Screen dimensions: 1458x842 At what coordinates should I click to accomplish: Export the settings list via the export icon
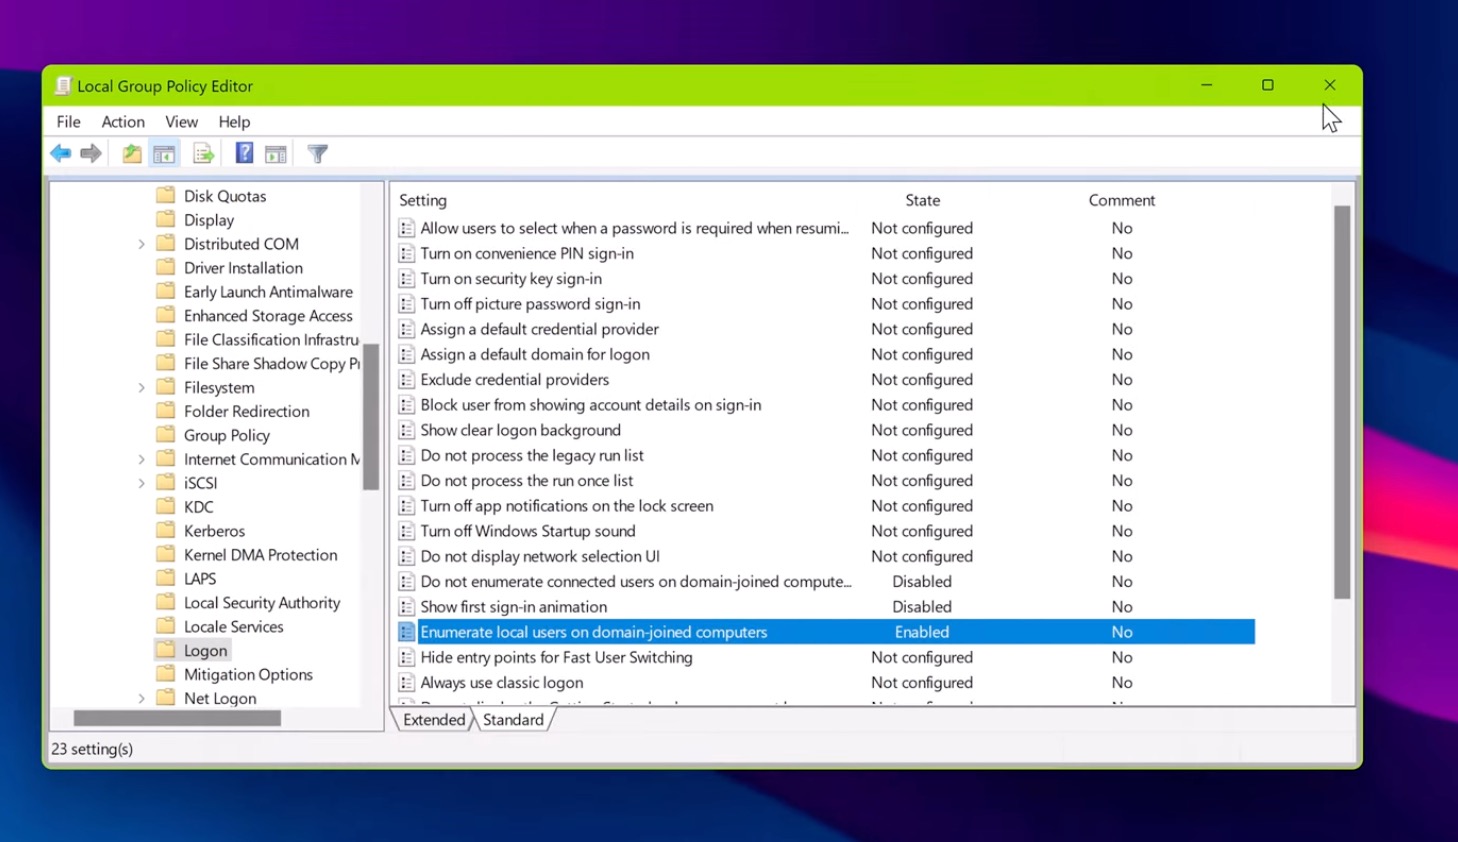tap(203, 153)
